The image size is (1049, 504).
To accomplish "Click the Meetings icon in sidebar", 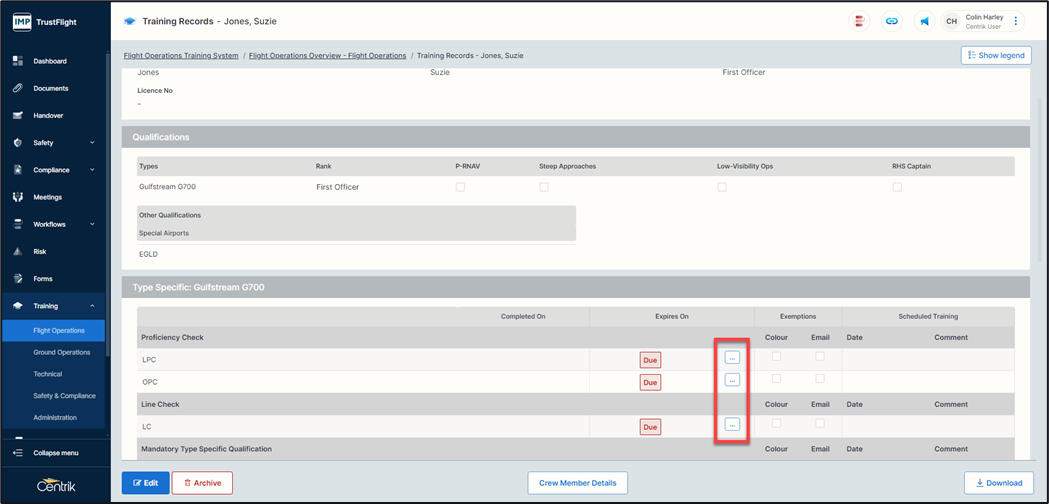I will point(18,197).
